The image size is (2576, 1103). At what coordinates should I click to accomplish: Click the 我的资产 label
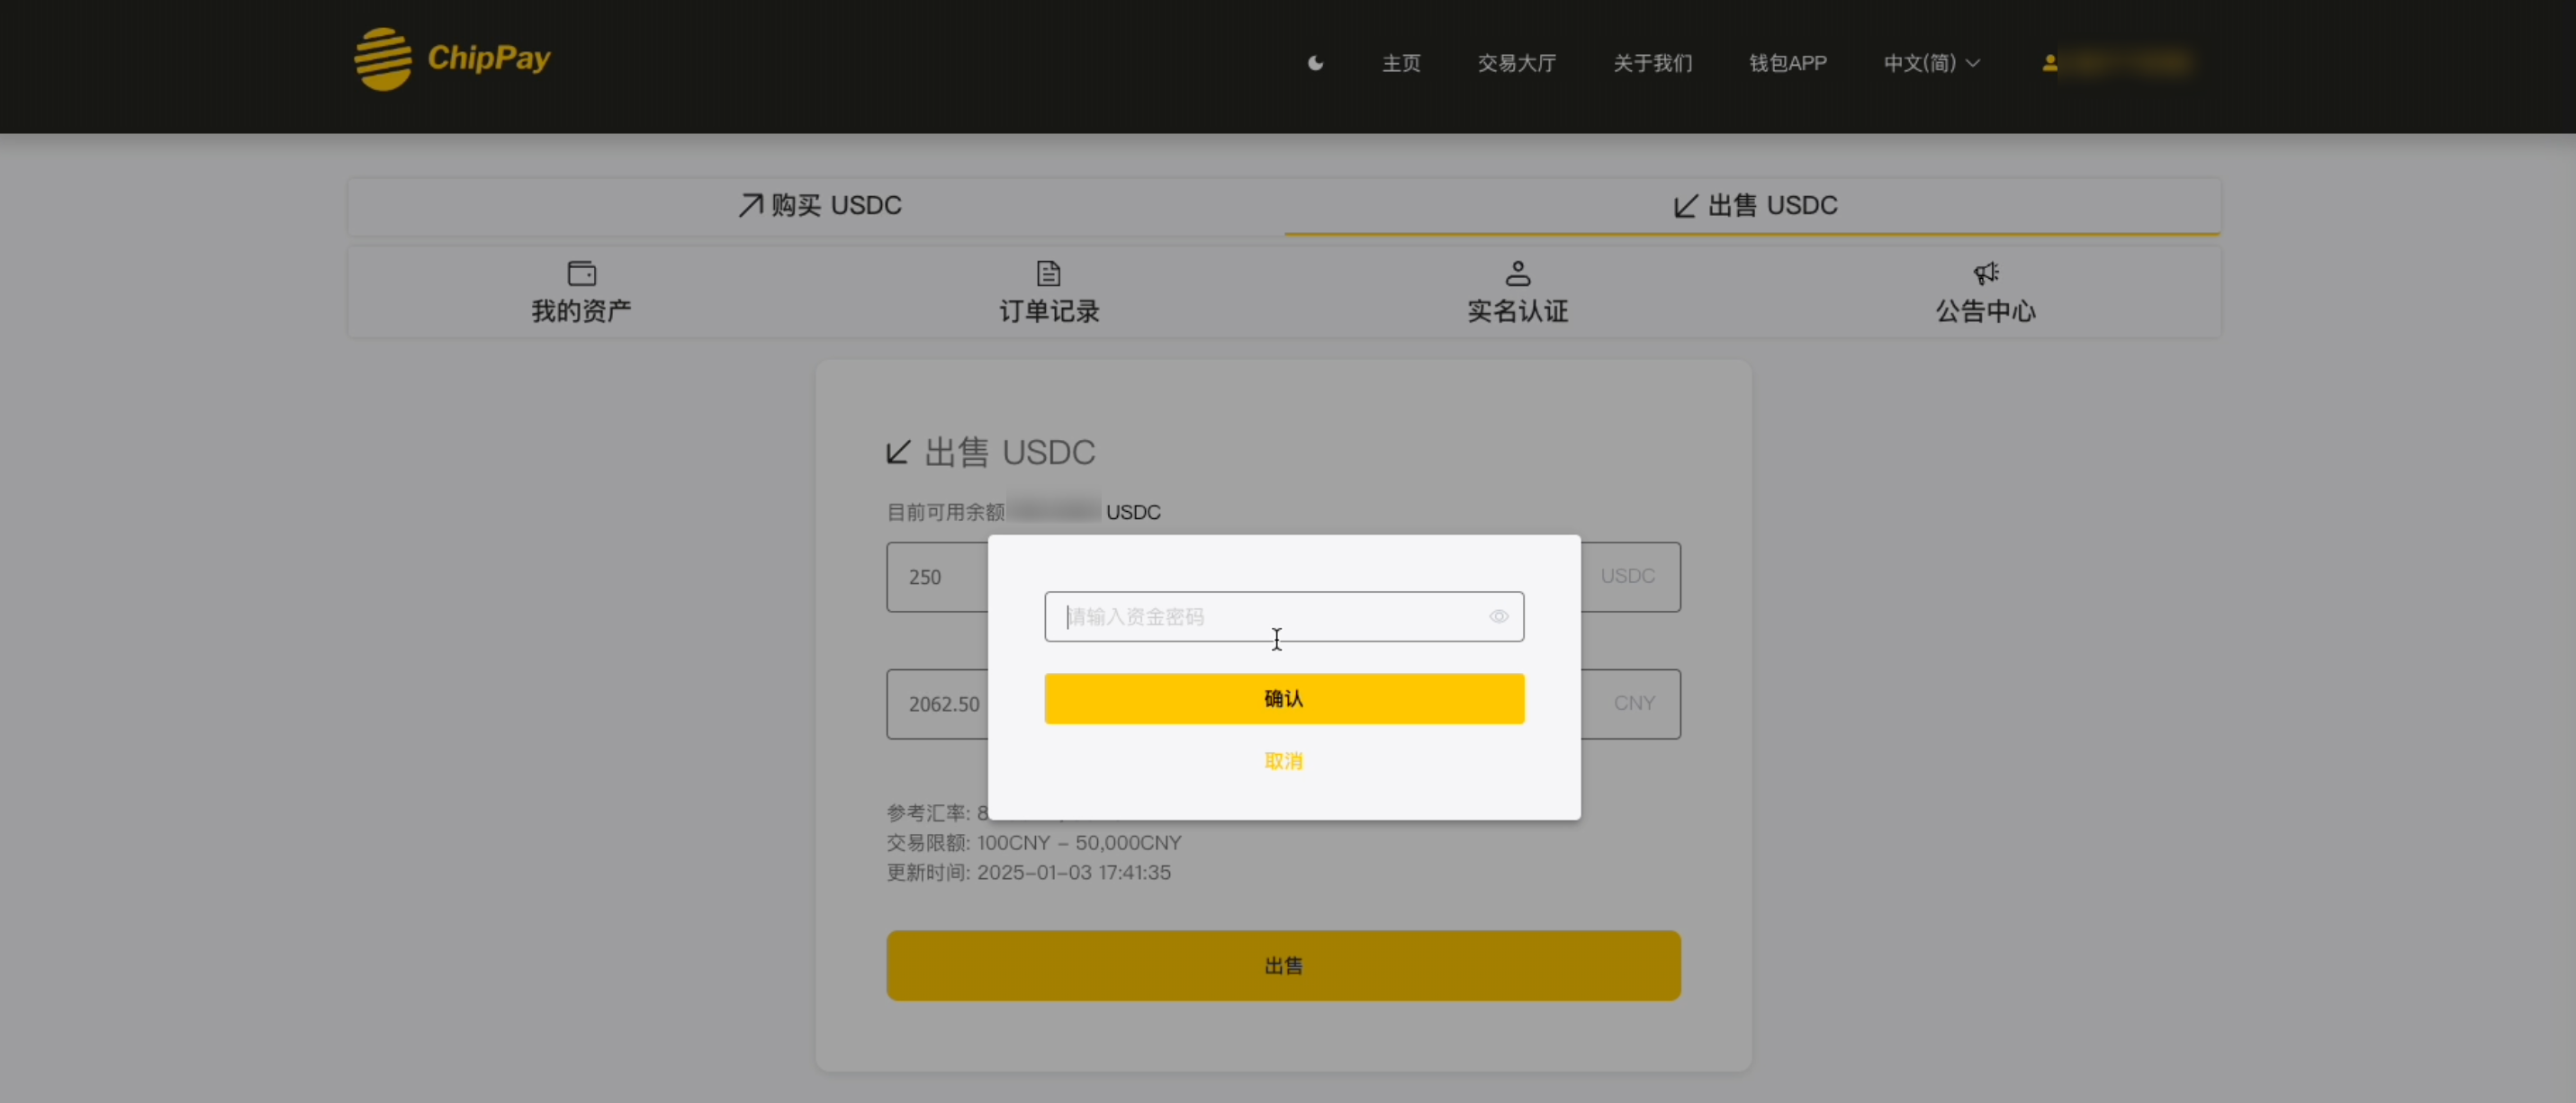581,311
